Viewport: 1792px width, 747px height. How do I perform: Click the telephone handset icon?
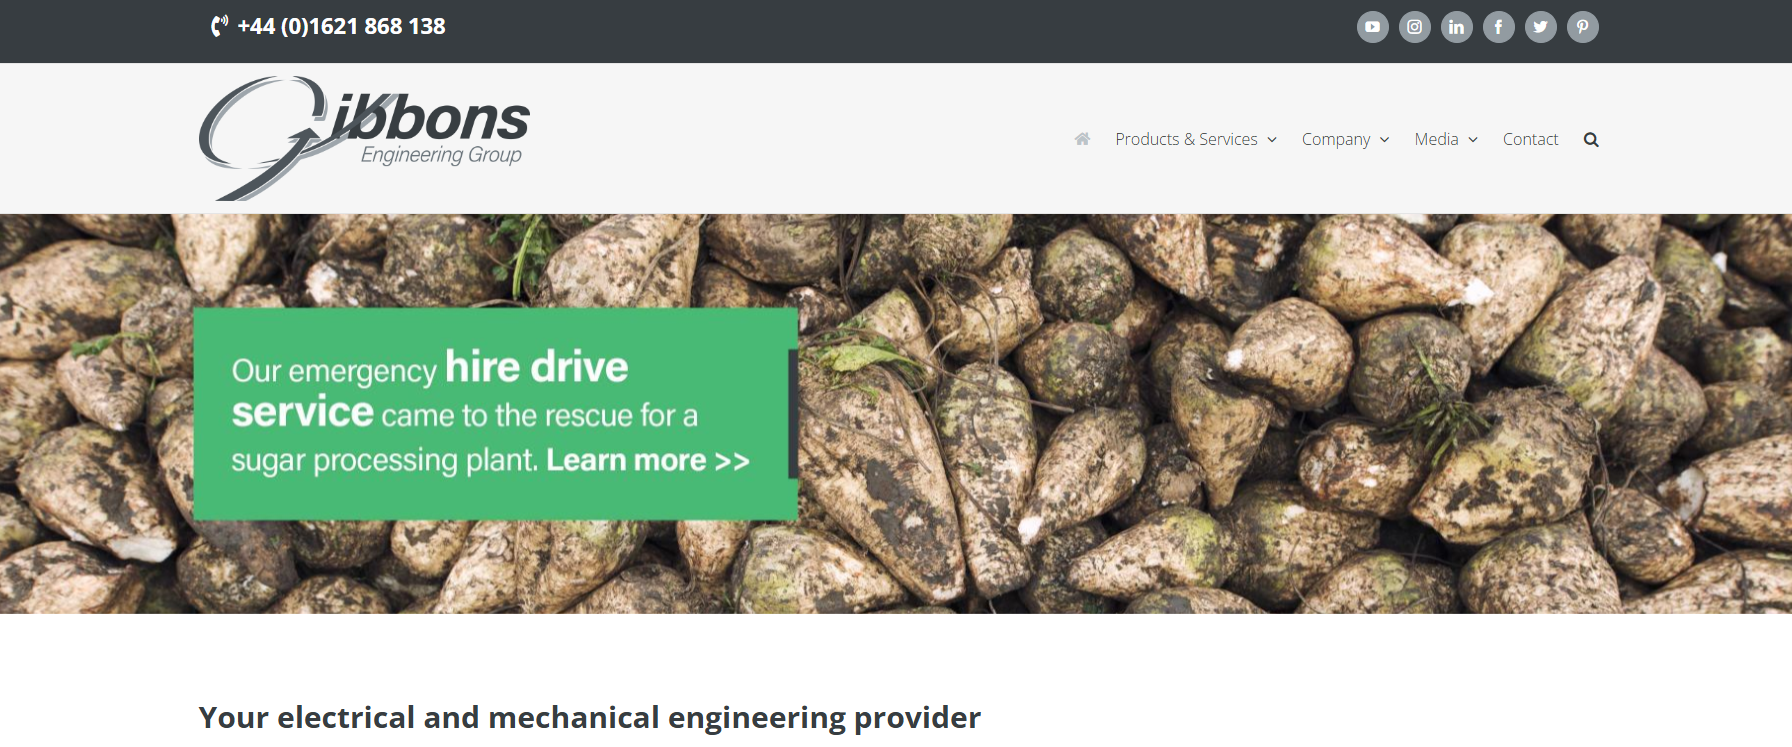pos(219,26)
